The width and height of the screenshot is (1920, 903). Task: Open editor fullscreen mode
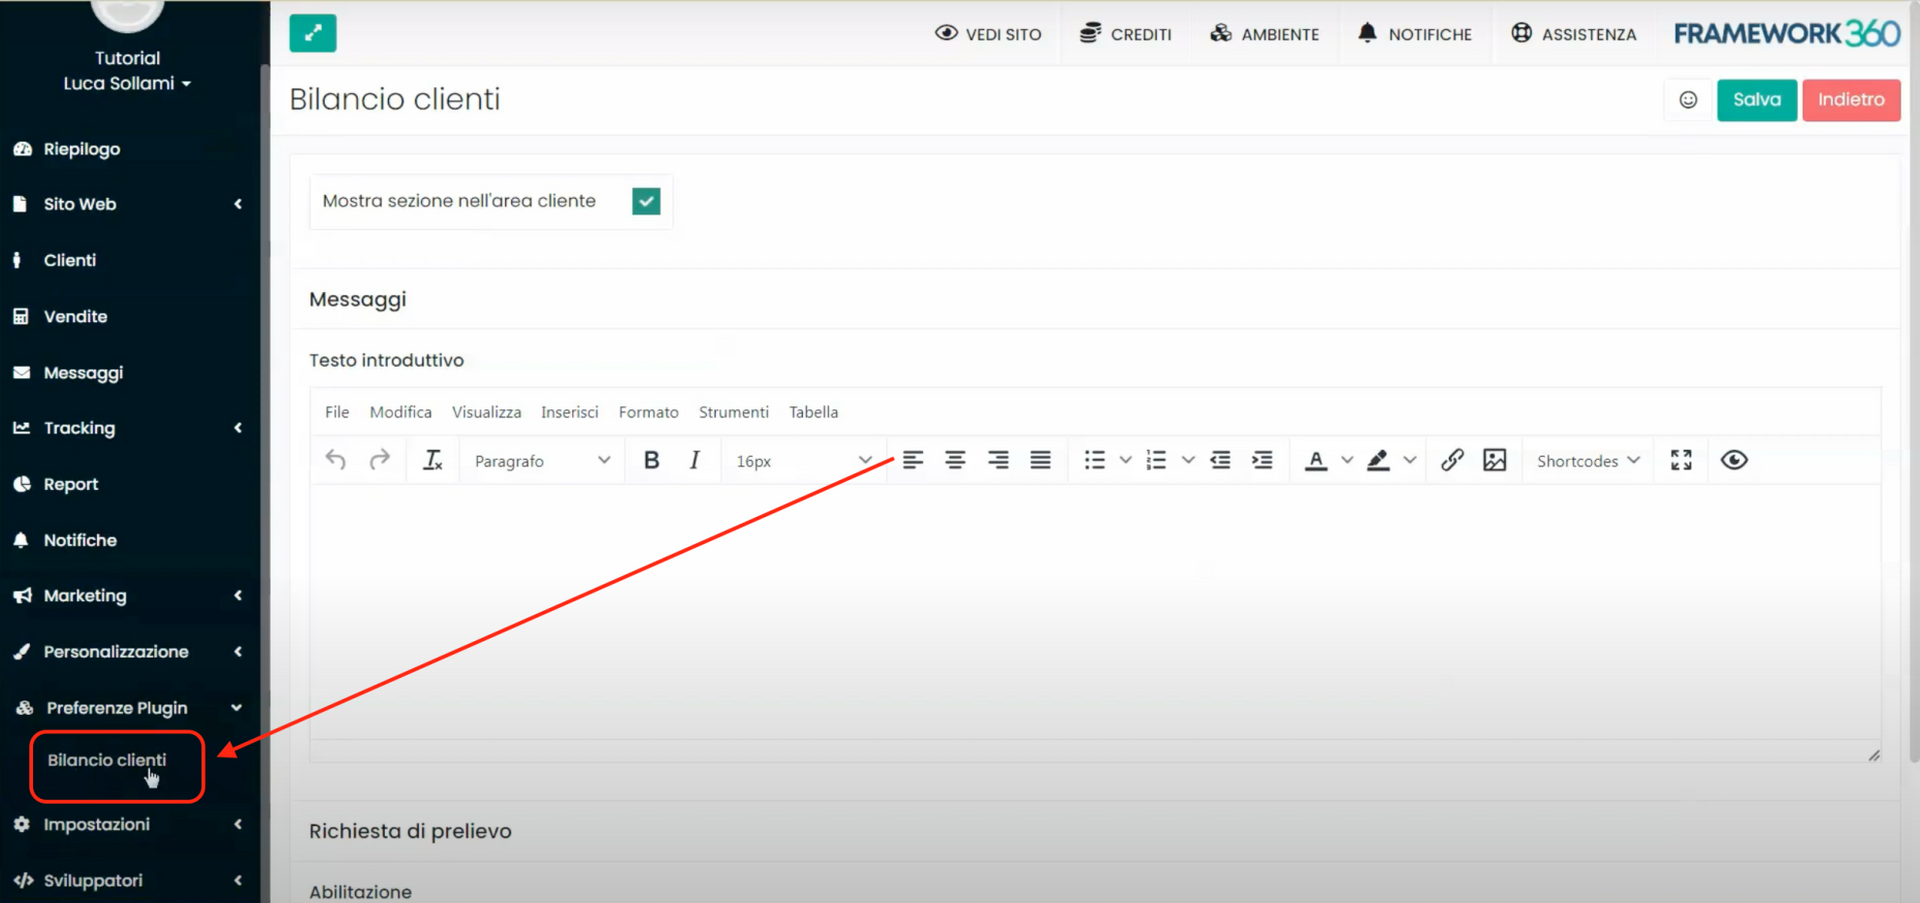coord(1681,460)
